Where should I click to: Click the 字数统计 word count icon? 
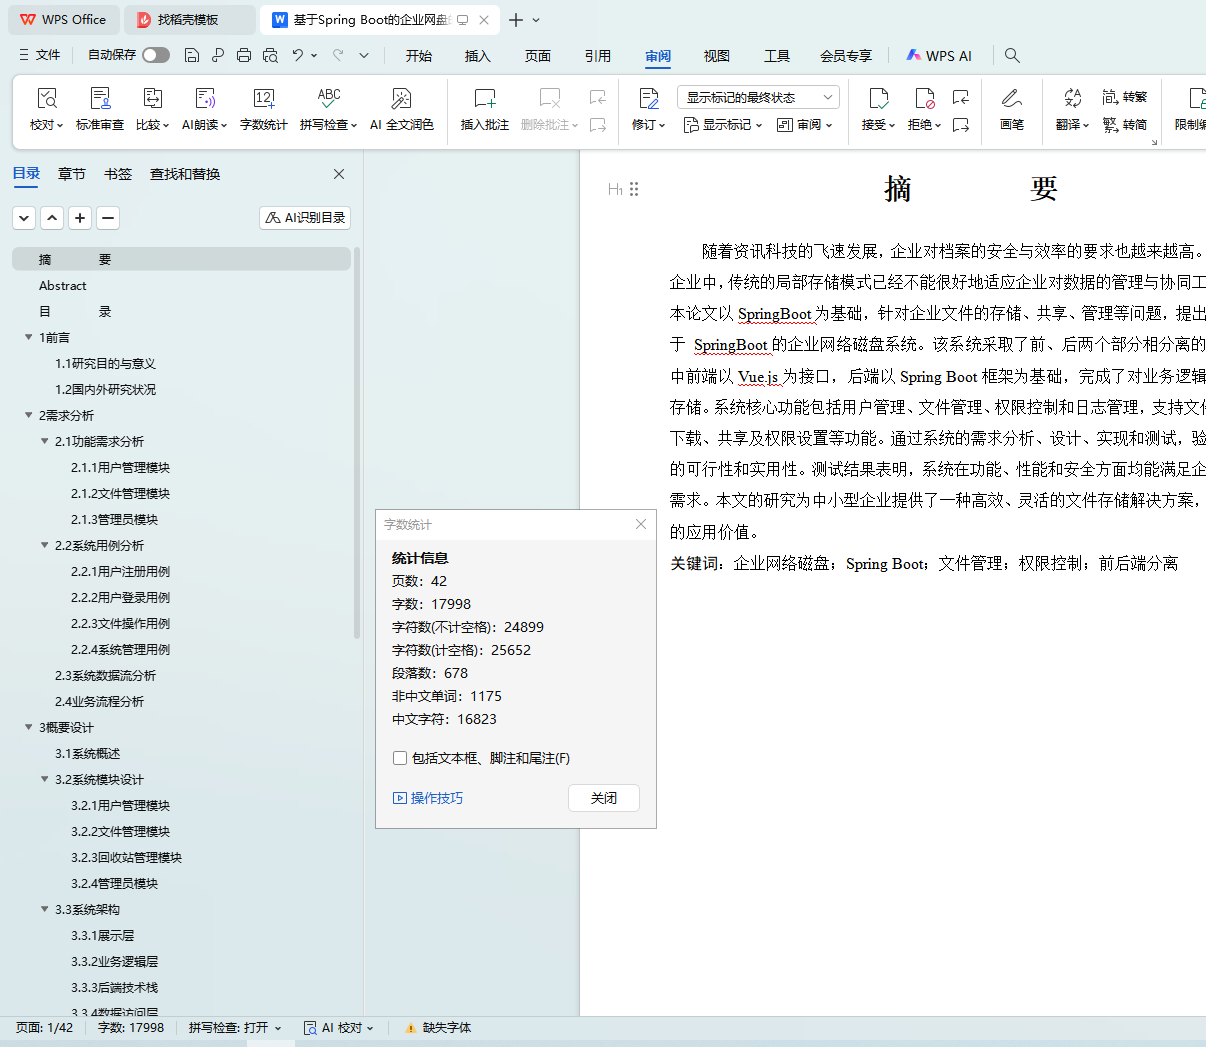263,108
